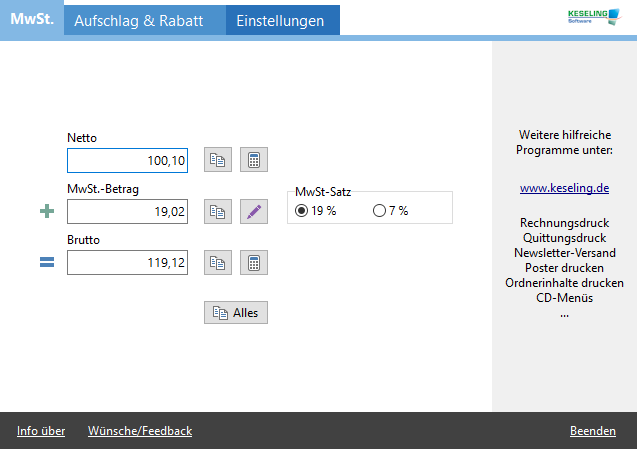This screenshot has width=637, height=449.
Task: Select the 19 % tax rate
Action: point(302,211)
